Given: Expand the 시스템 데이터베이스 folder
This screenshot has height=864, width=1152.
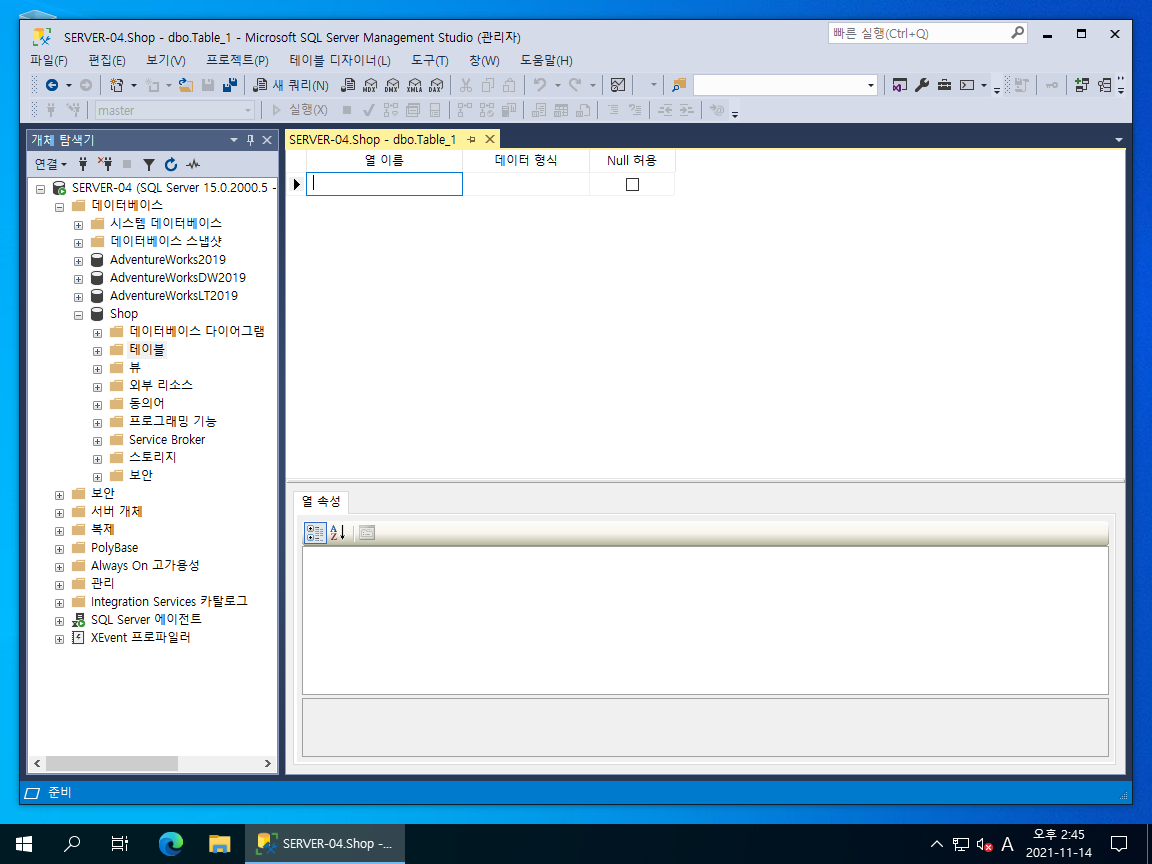Looking at the screenshot, I should (x=79, y=225).
